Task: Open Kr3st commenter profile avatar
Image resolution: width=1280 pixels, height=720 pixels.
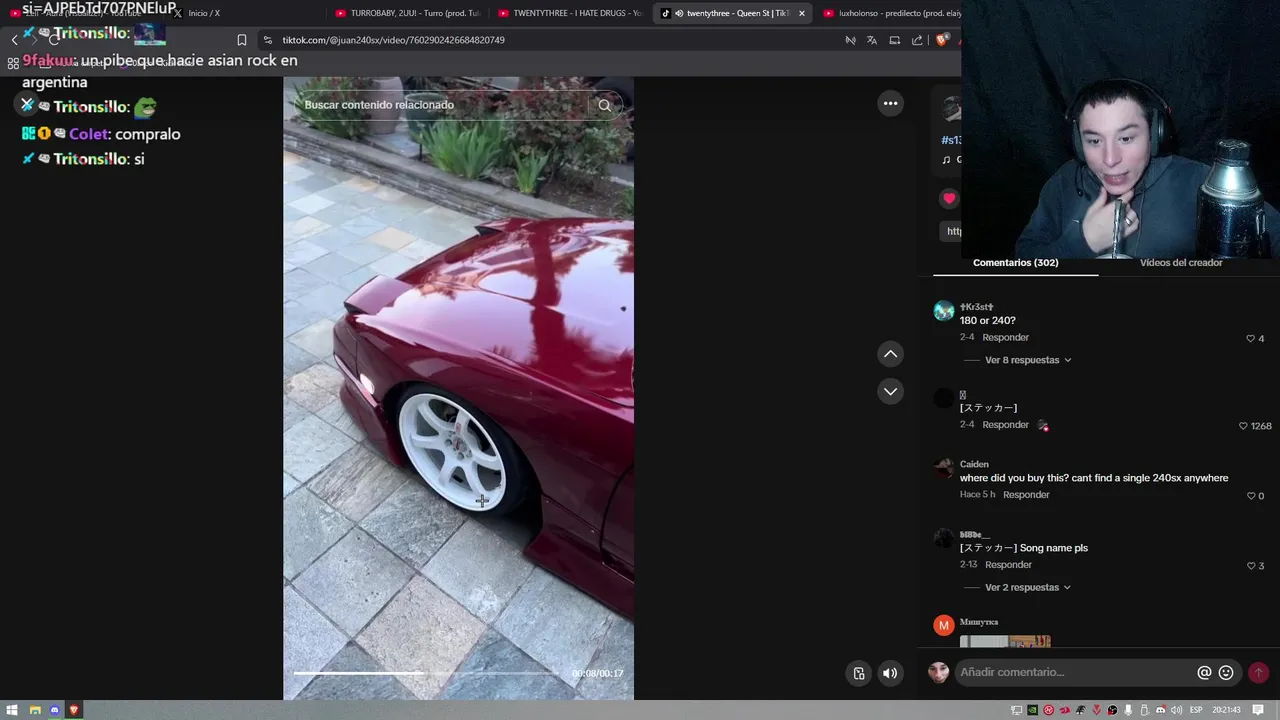Action: coord(944,311)
